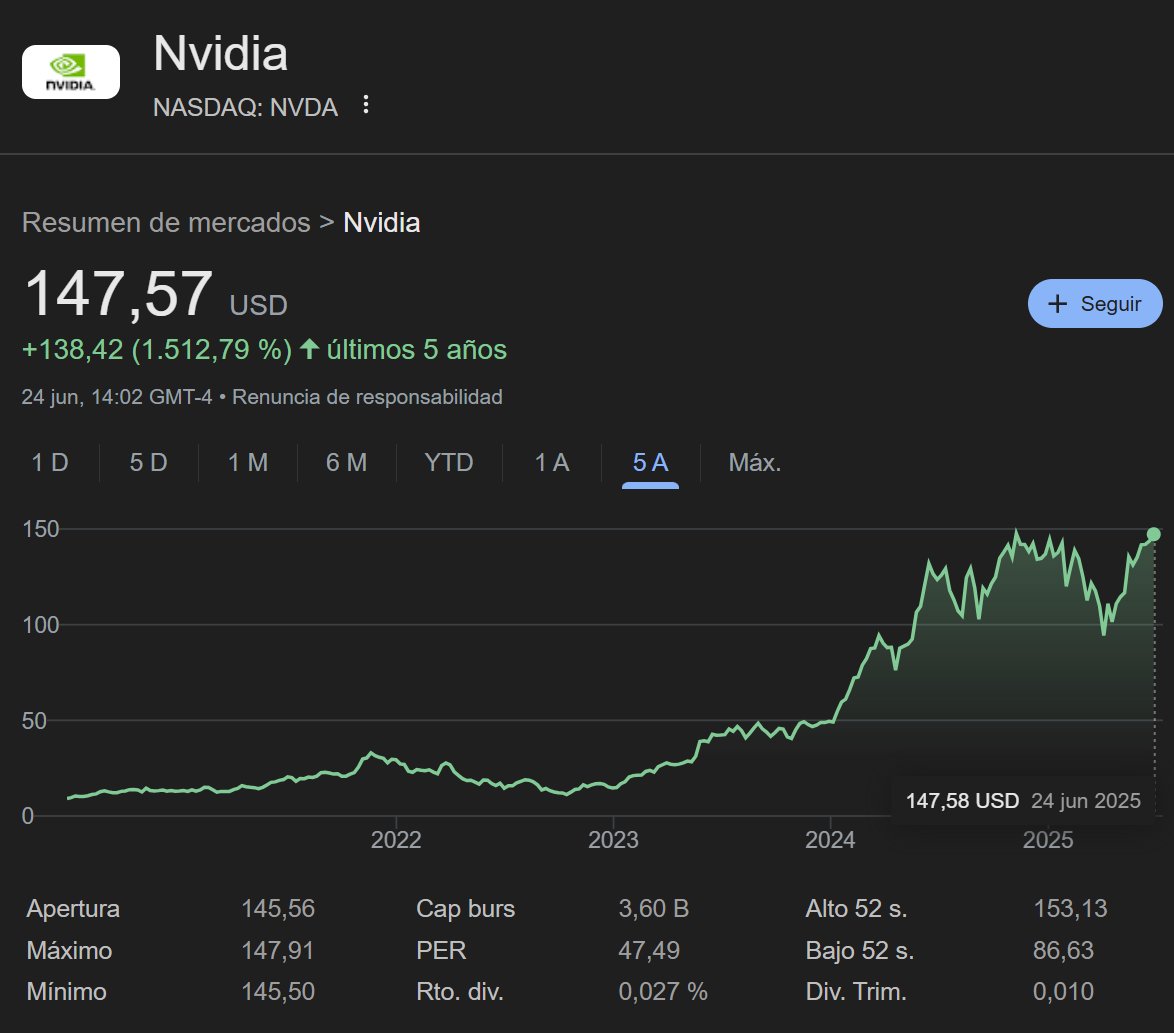Screen dimensions: 1174x1033
Task: Show the 1 A chart range
Action: coord(552,463)
